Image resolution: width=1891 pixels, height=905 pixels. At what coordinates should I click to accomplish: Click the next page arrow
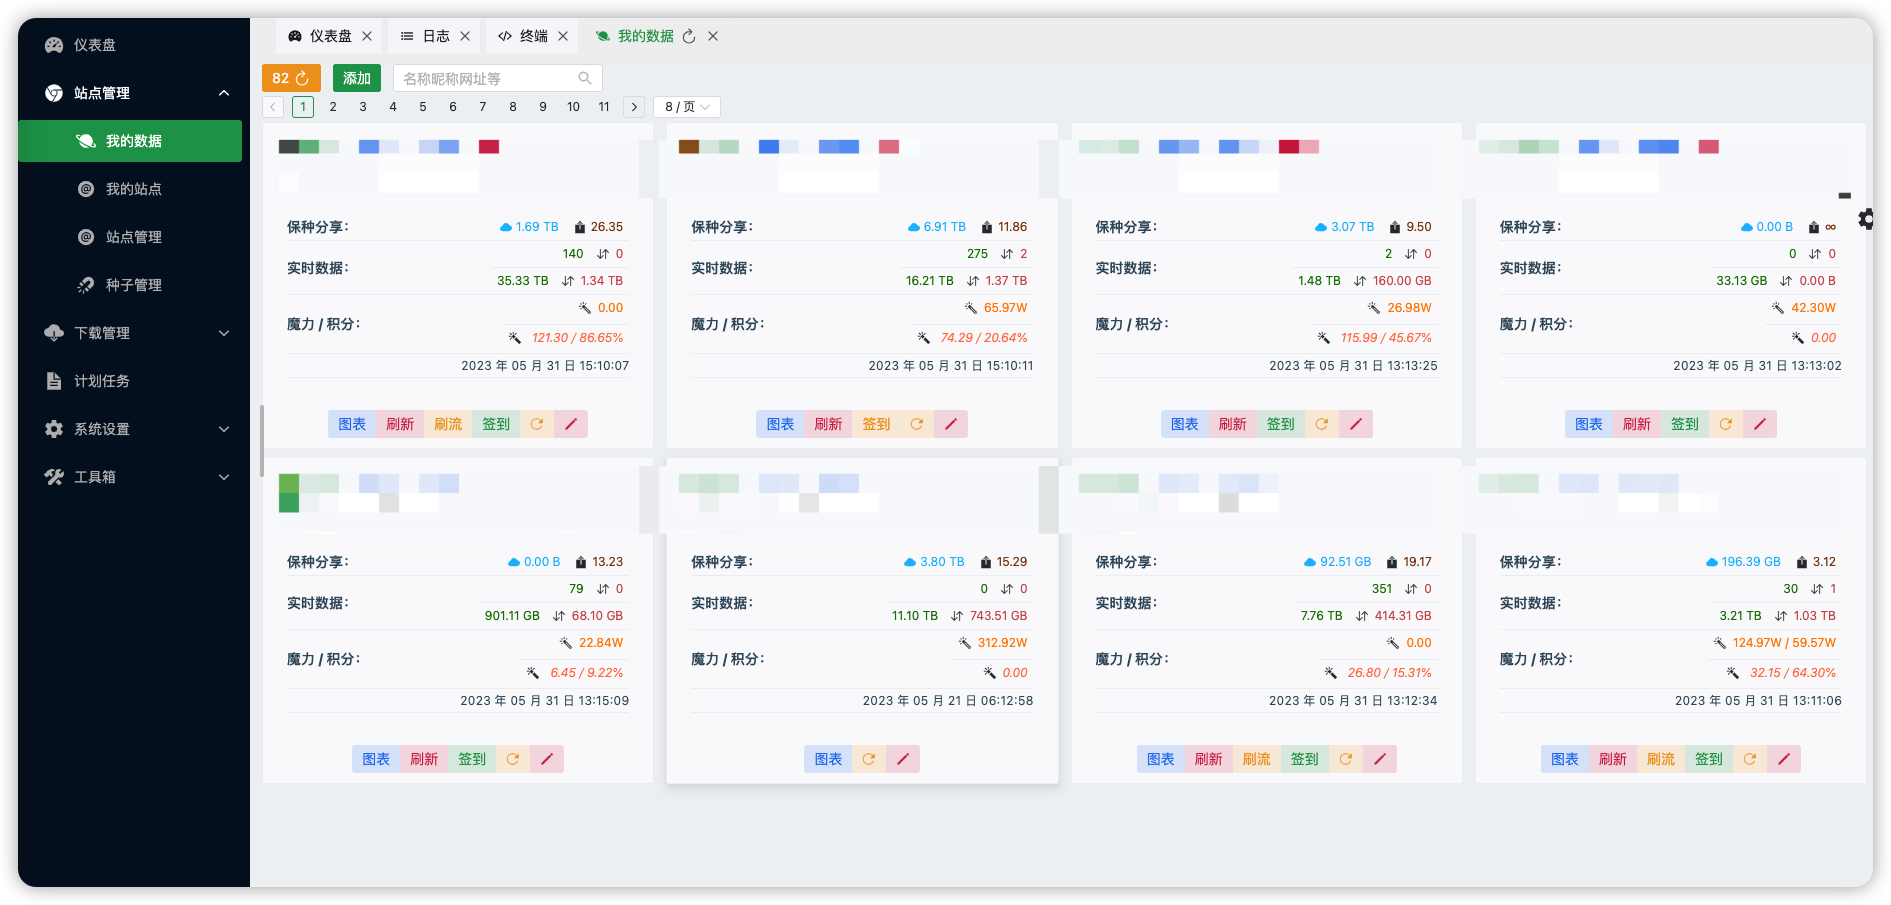pyautogui.click(x=634, y=107)
